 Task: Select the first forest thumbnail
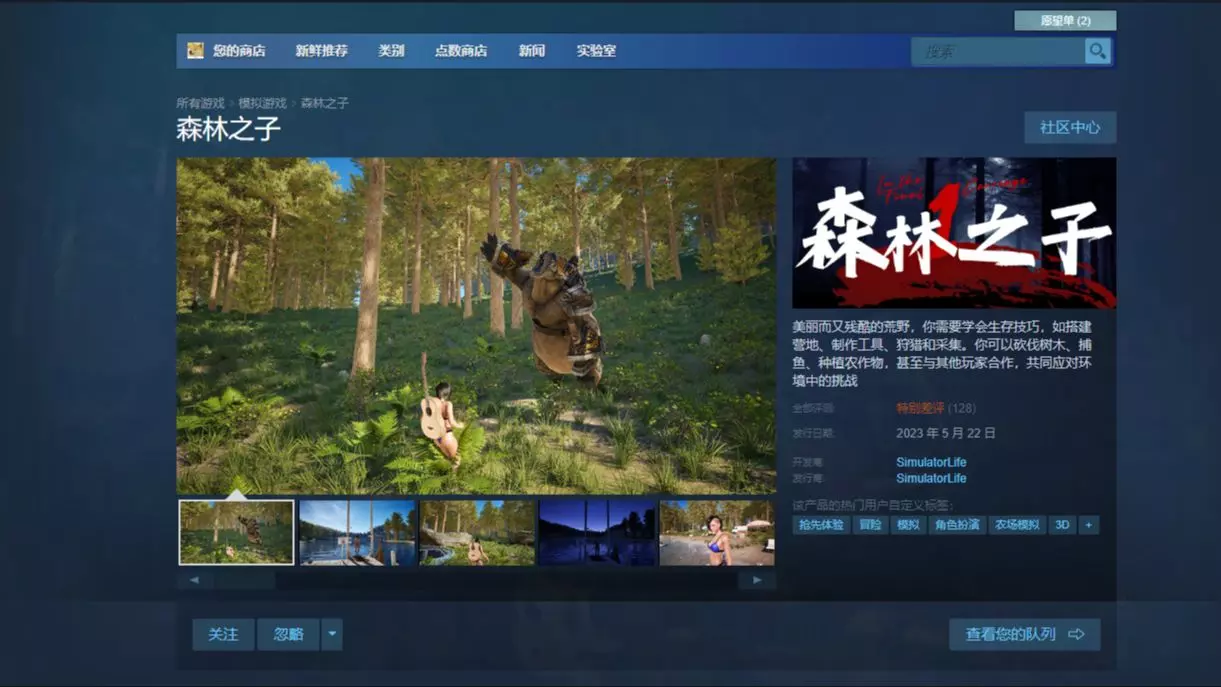236,533
